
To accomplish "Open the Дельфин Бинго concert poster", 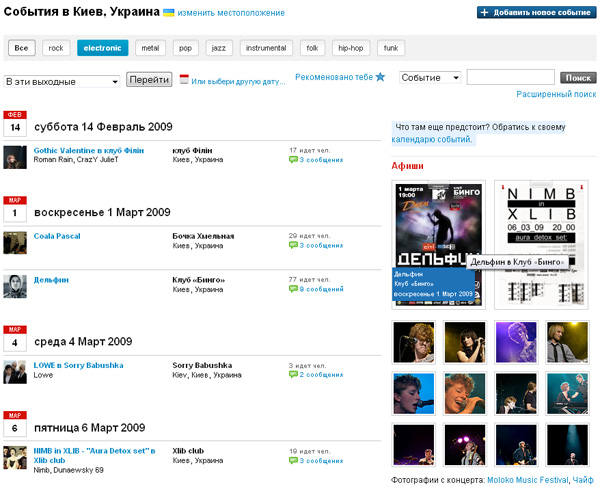I will [x=439, y=245].
